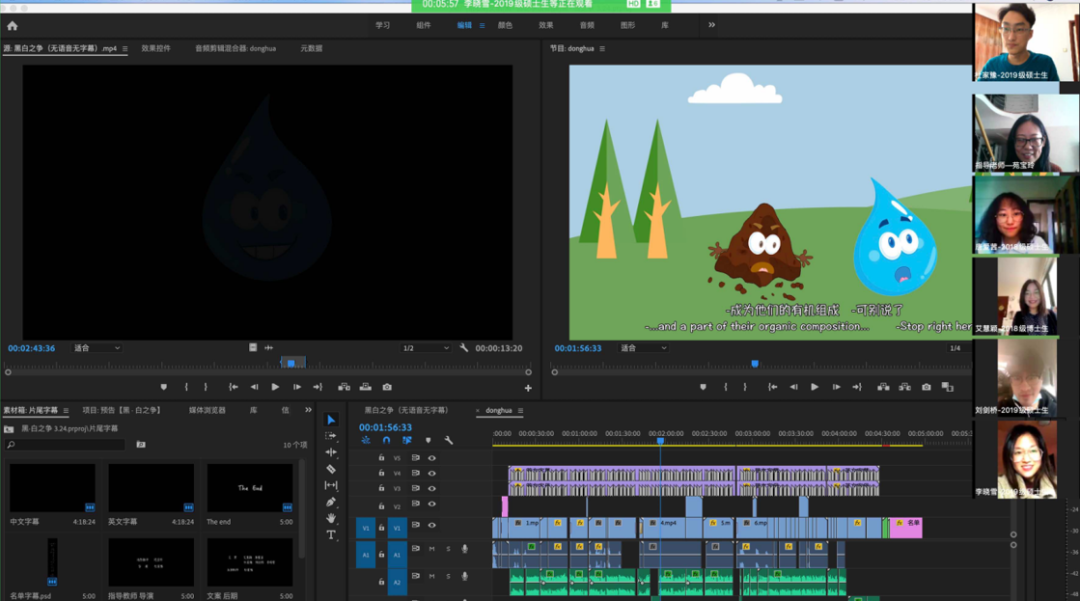Click the Export Frame camera icon in Program monitor

pyautogui.click(x=926, y=387)
